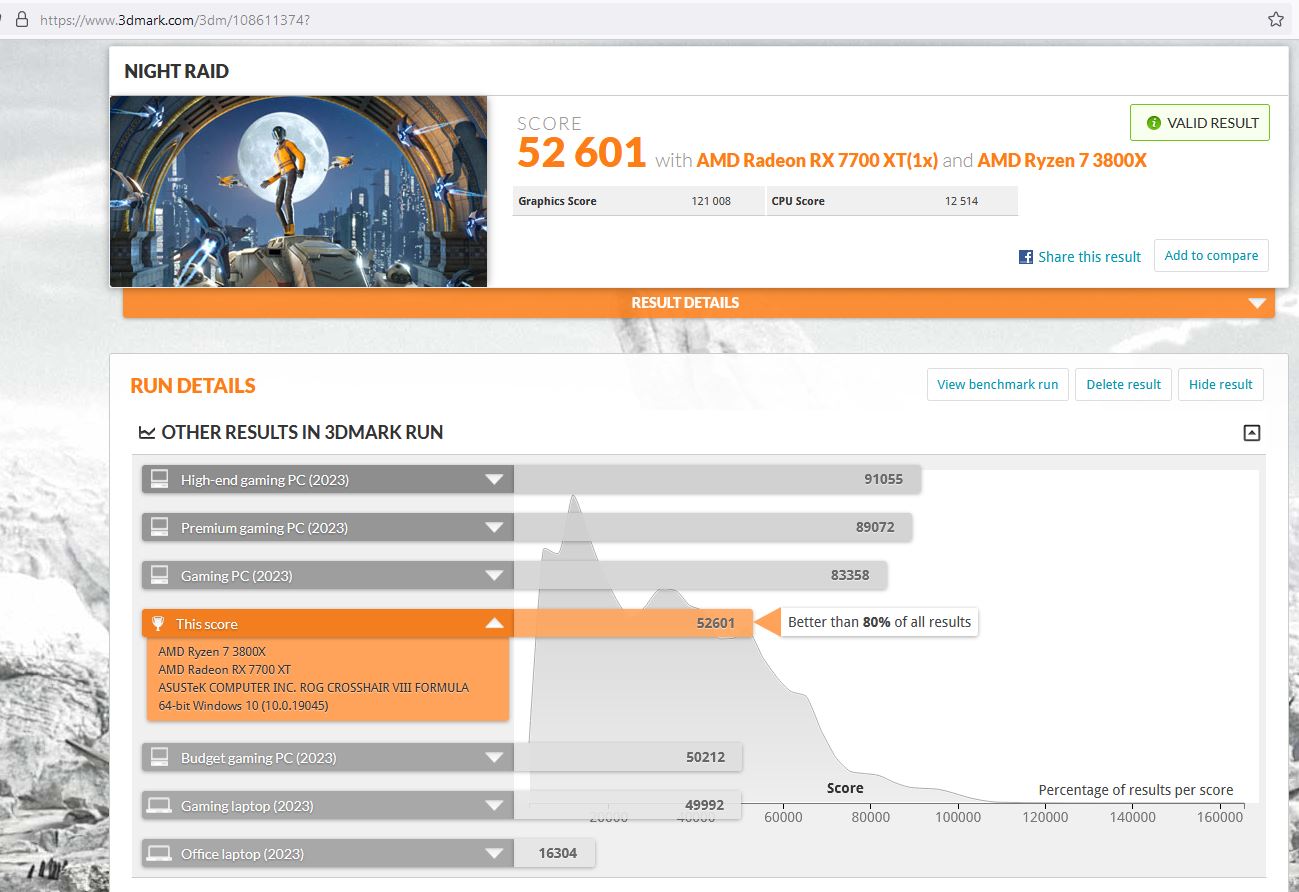Click the desktop icon beside Budget gaming PC
Screen dimensions: 1299x892
pyautogui.click(x=158, y=757)
